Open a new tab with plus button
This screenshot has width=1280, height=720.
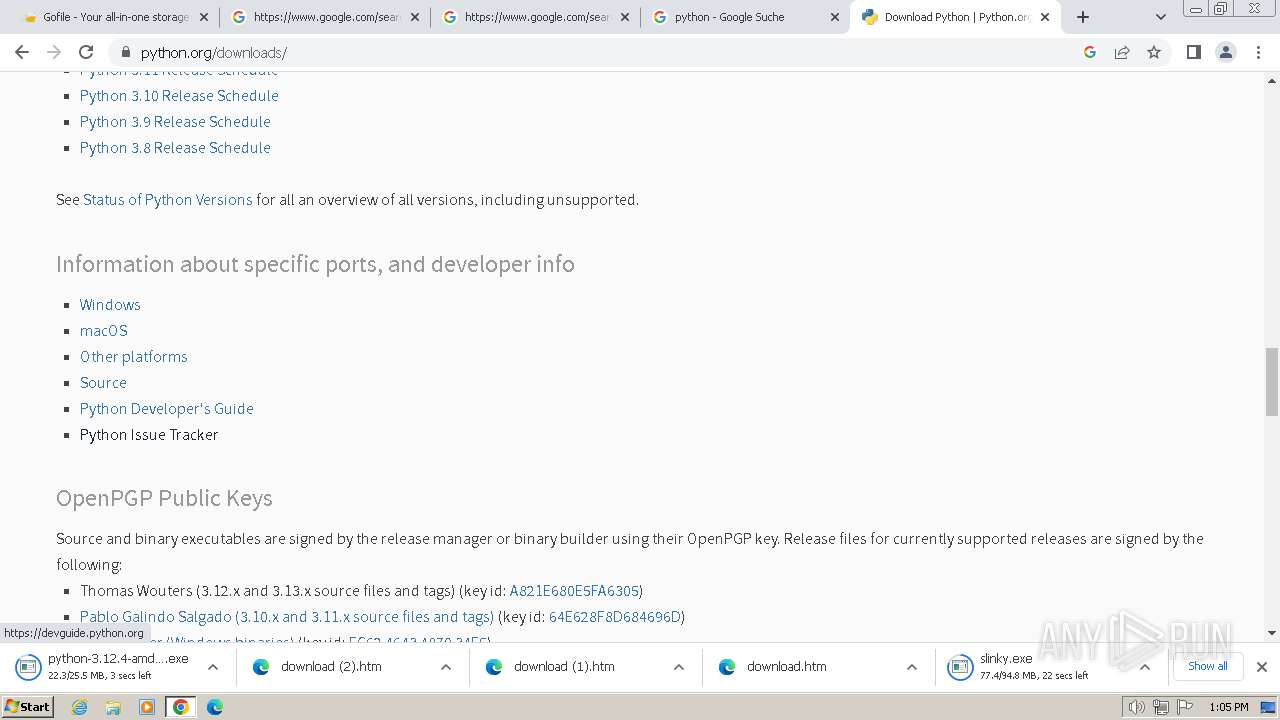pyautogui.click(x=1083, y=17)
